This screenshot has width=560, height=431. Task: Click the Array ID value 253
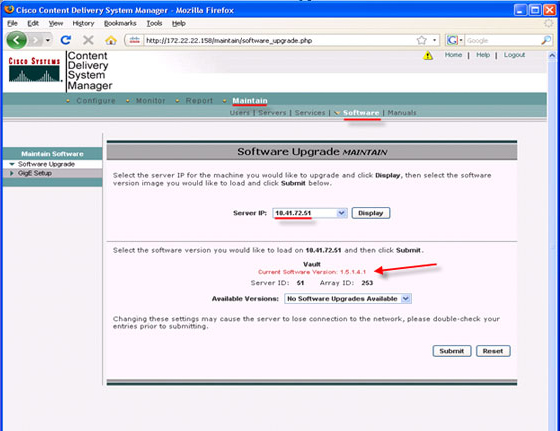point(367,283)
